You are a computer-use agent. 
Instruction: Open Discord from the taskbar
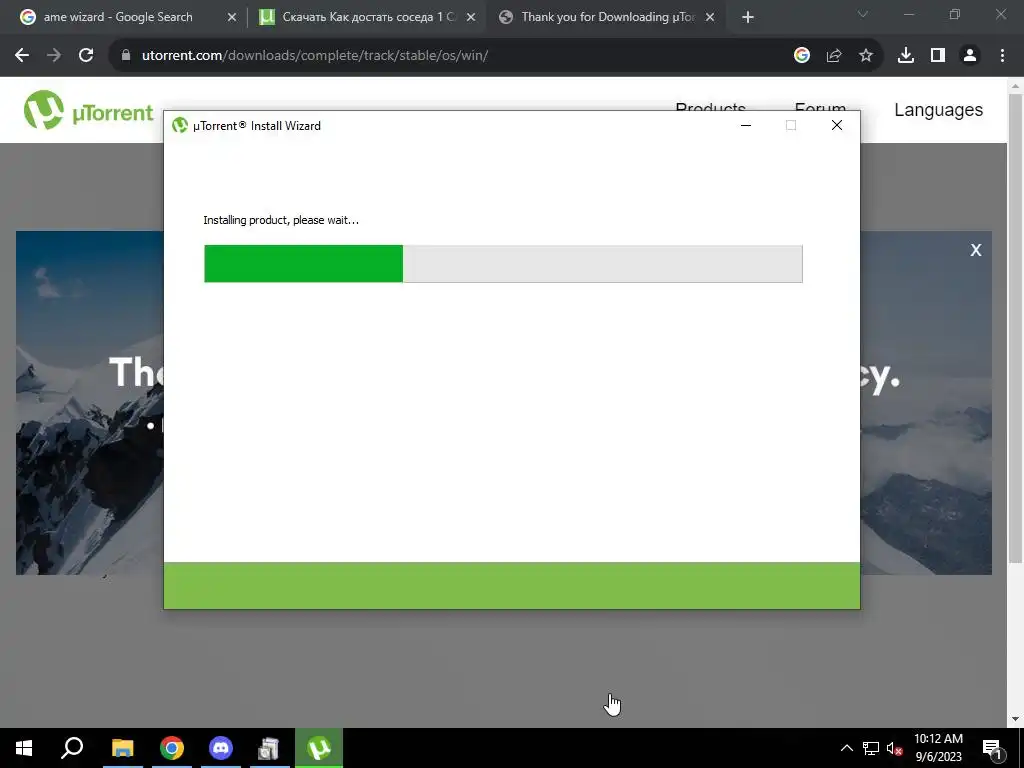[221, 748]
